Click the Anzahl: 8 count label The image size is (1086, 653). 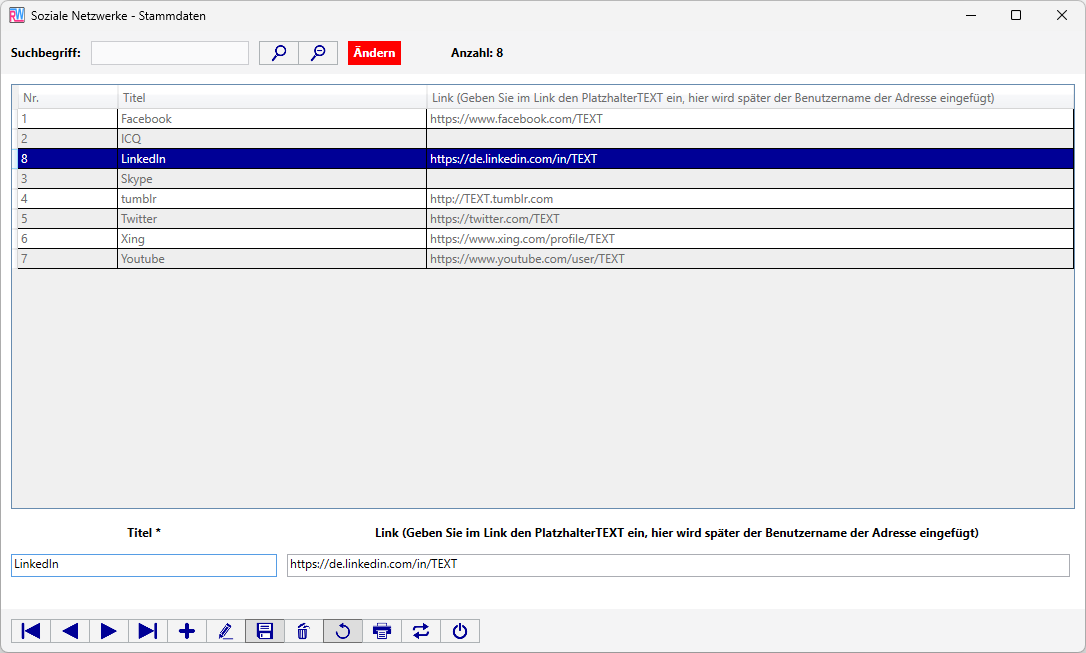[x=477, y=53]
